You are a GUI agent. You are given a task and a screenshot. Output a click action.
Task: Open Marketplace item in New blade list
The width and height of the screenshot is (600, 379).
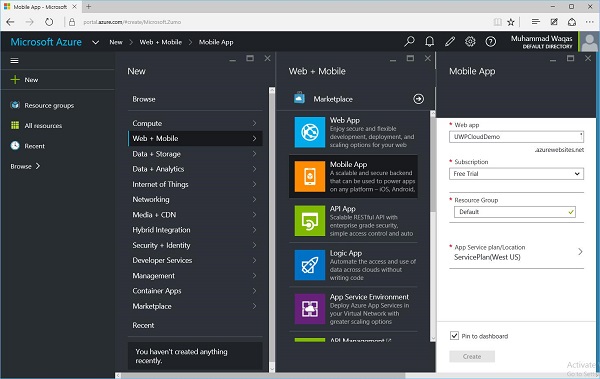point(195,306)
